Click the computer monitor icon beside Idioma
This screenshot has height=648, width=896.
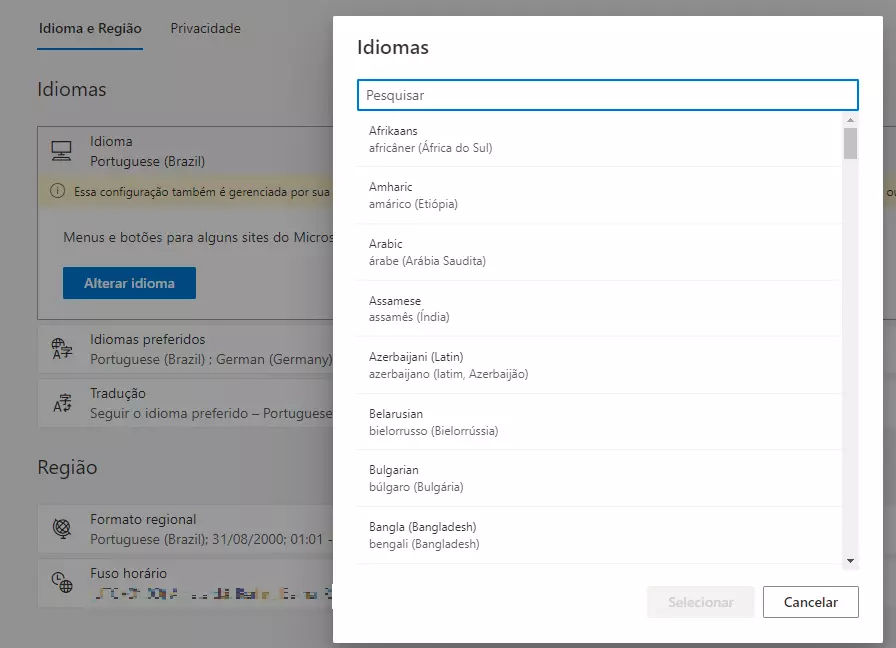(62, 151)
